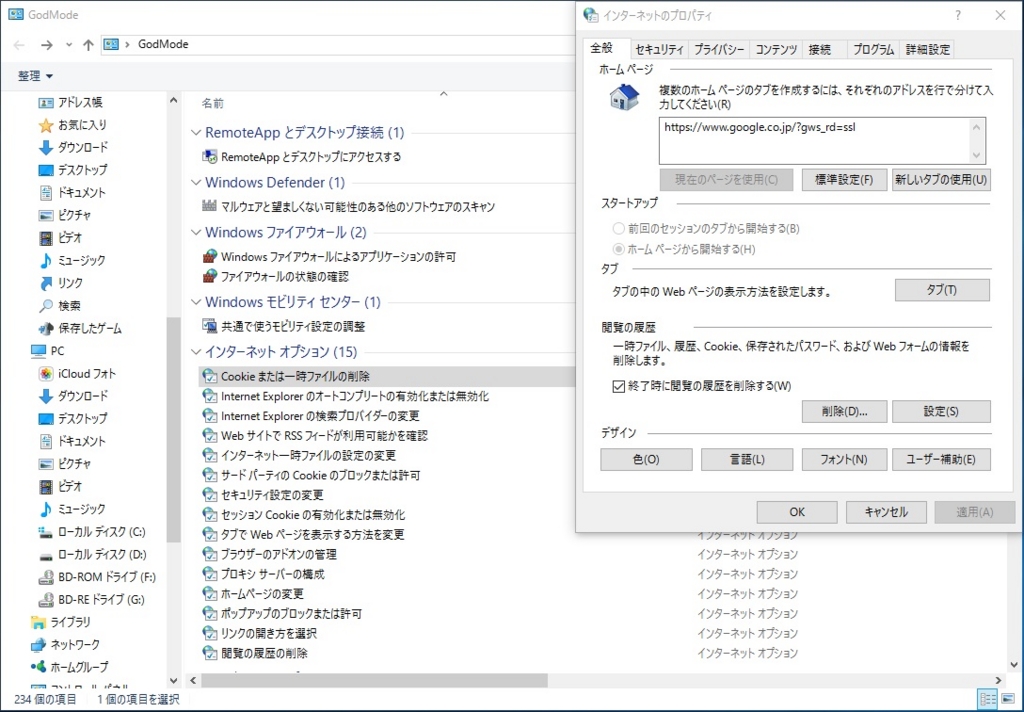1024x712 pixels.
Task: Click the down arrow of homepage box scrollbar
Action: pyautogui.click(x=976, y=155)
